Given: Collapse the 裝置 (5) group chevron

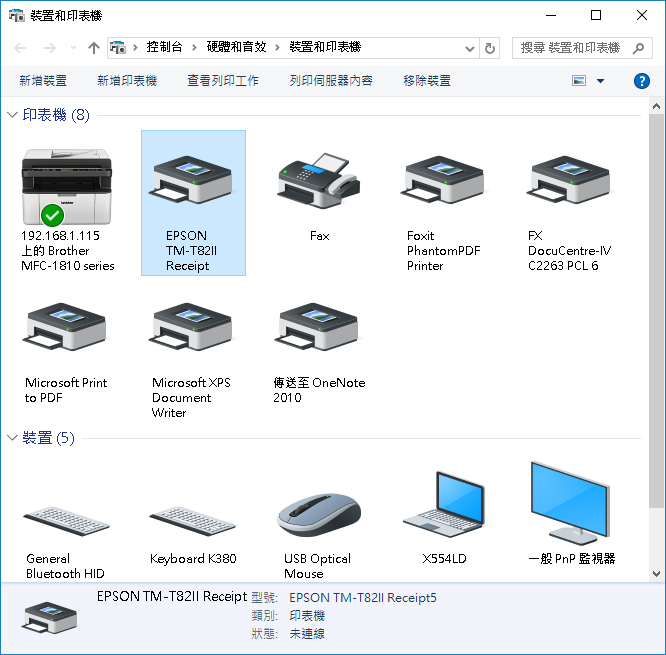Looking at the screenshot, I should 12,438.
